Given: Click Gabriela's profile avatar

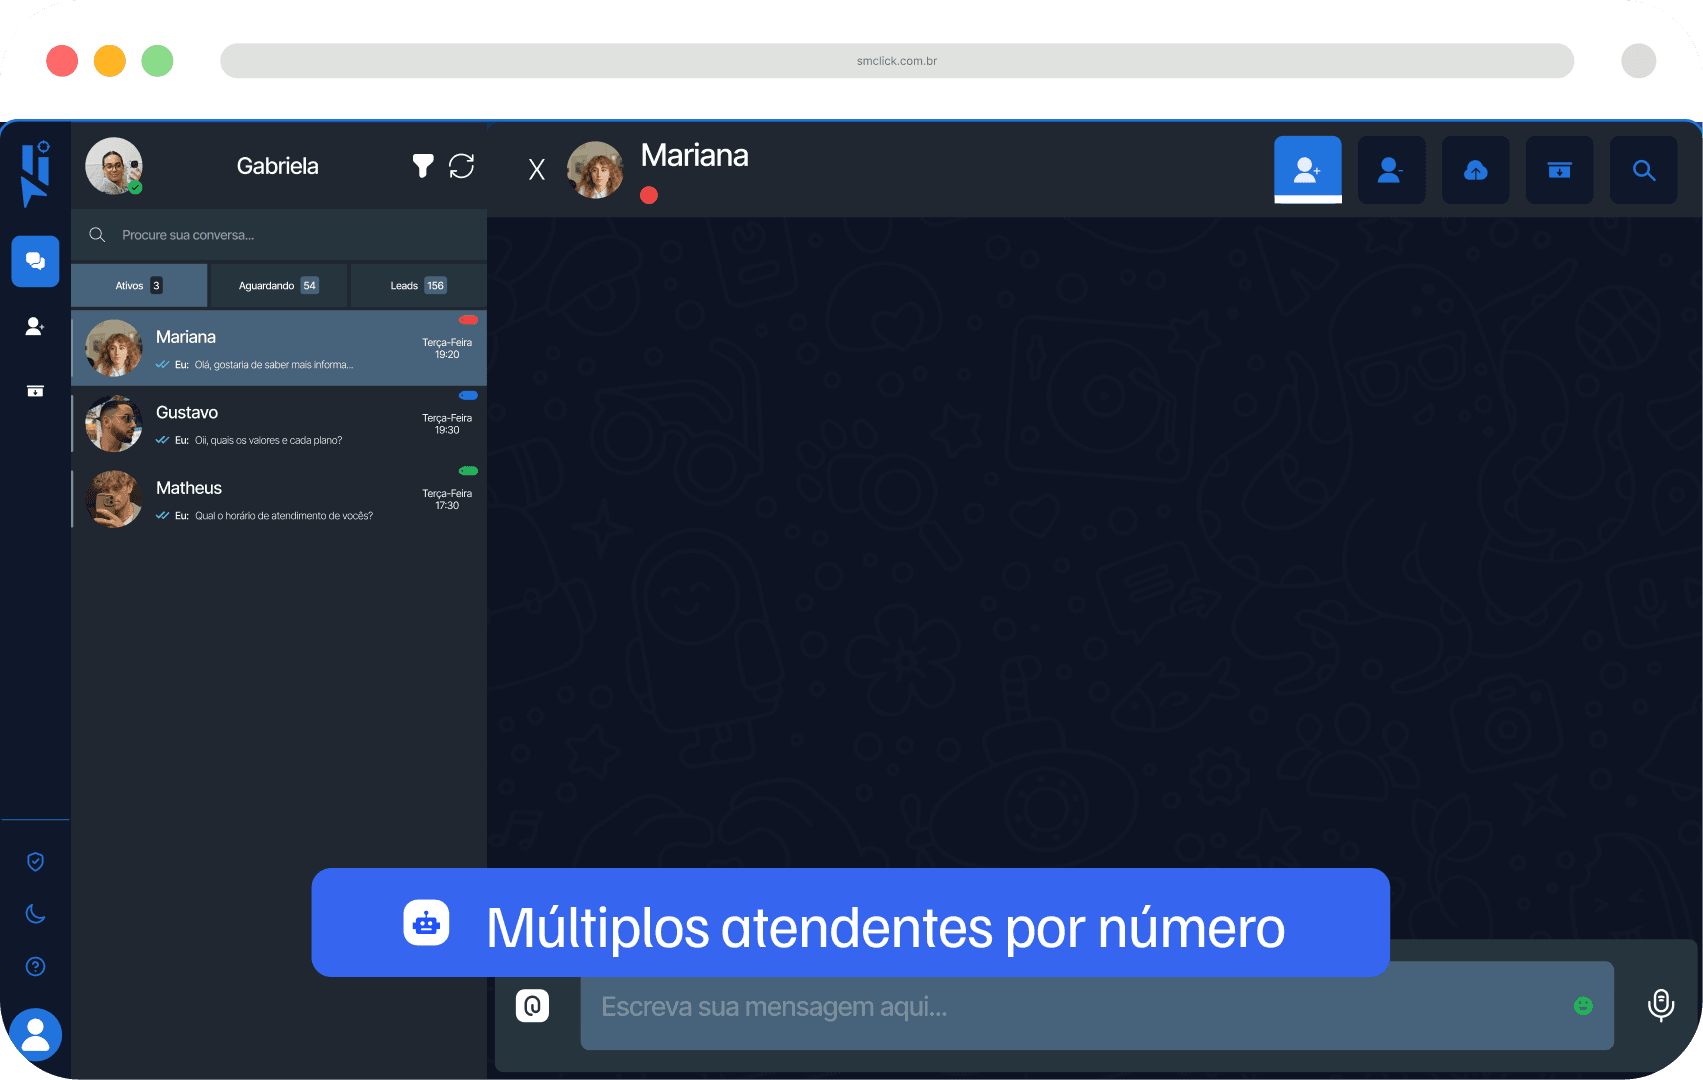Looking at the screenshot, I should click(x=114, y=166).
